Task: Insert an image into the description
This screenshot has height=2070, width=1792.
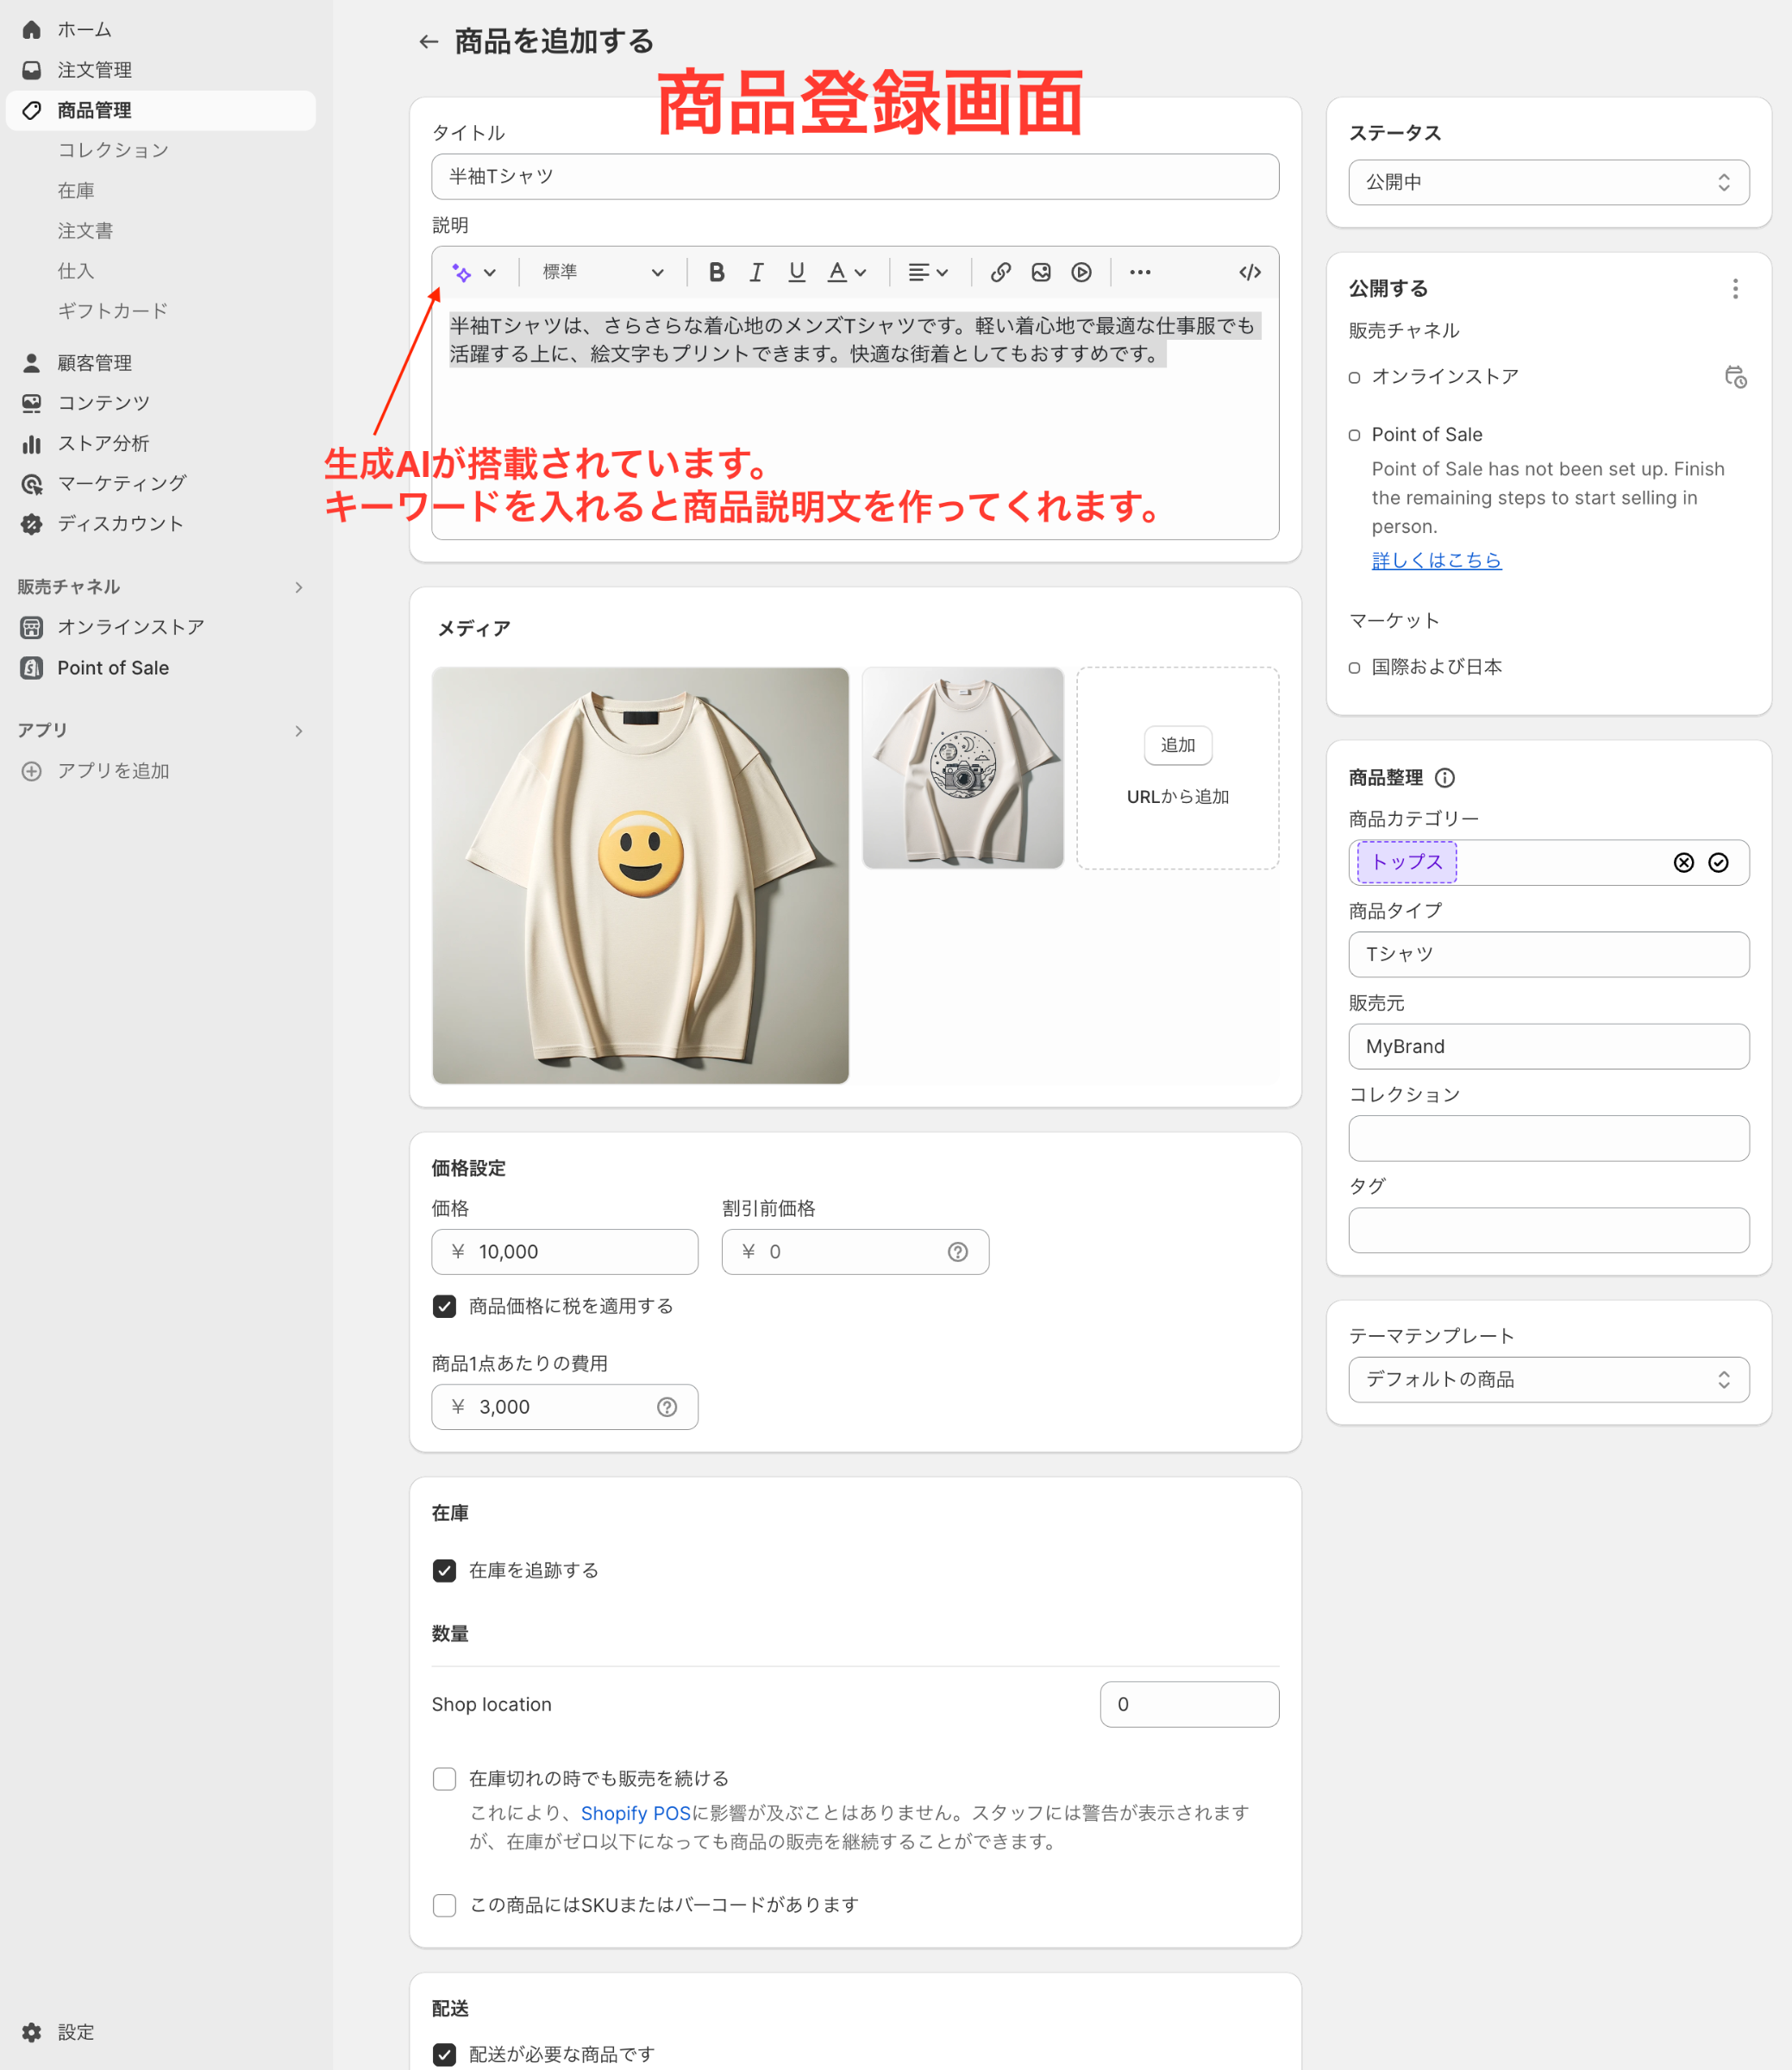Action: coord(1041,272)
